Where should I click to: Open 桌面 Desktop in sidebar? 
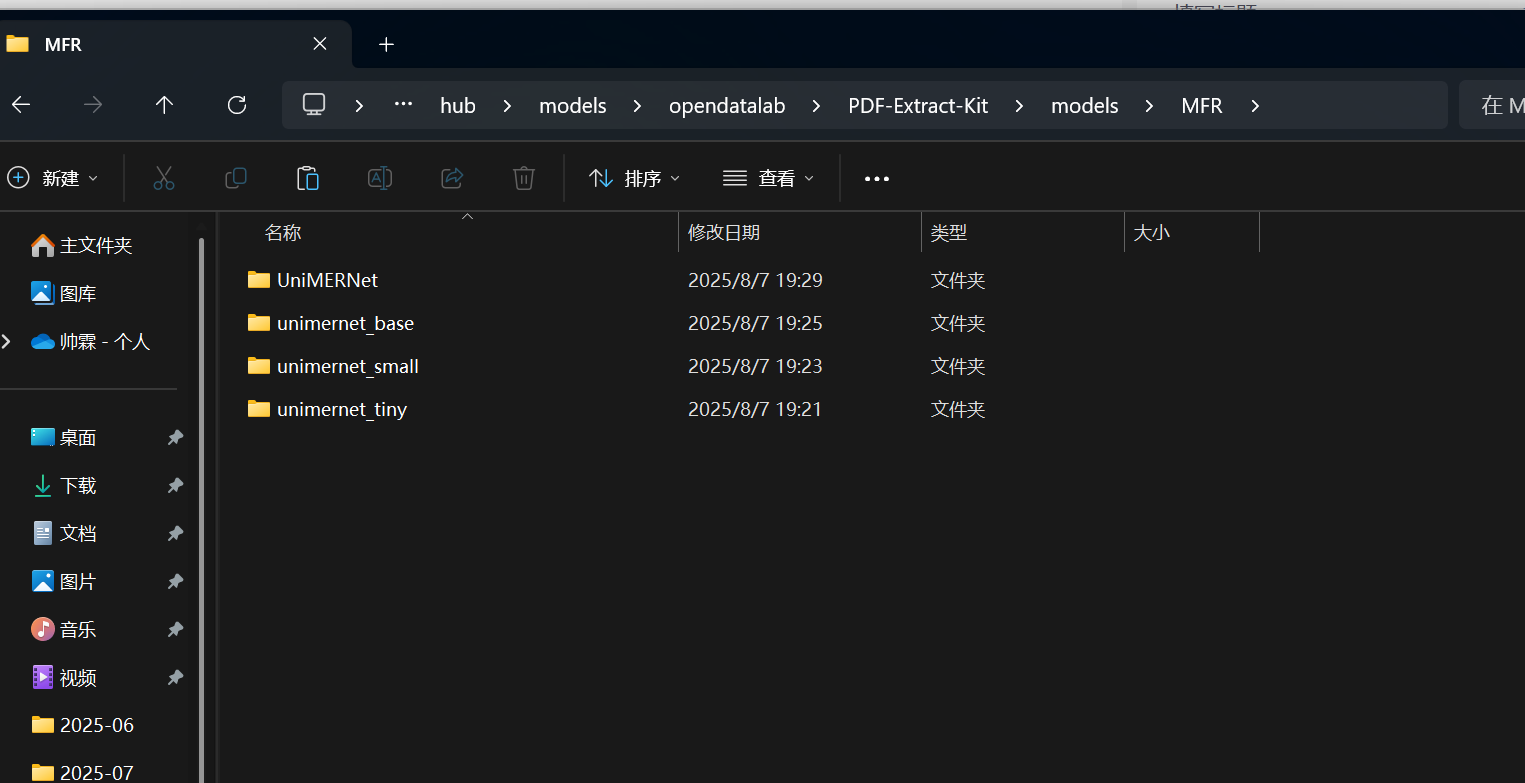64,437
